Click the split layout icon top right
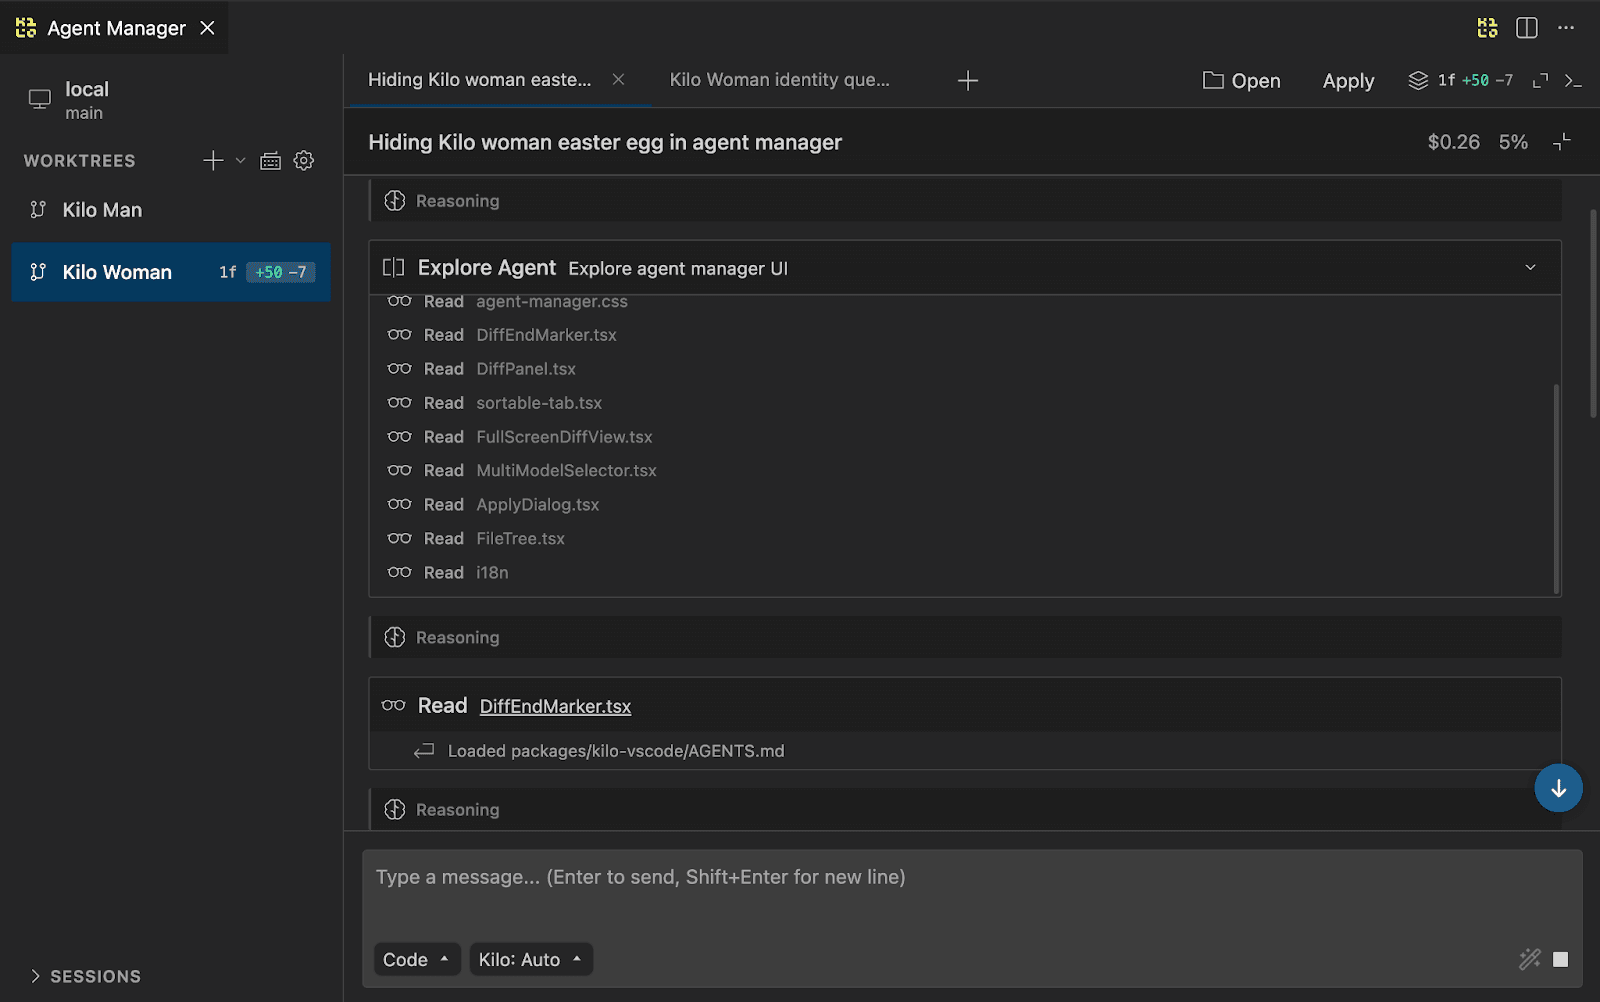The height and width of the screenshot is (1002, 1600). click(x=1526, y=28)
